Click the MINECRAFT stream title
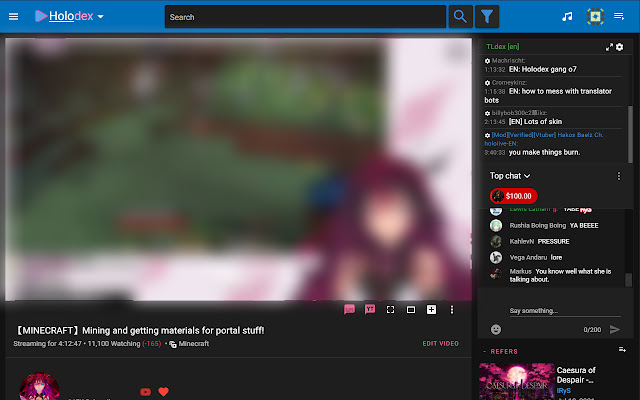The height and width of the screenshot is (400, 640). tap(139, 330)
